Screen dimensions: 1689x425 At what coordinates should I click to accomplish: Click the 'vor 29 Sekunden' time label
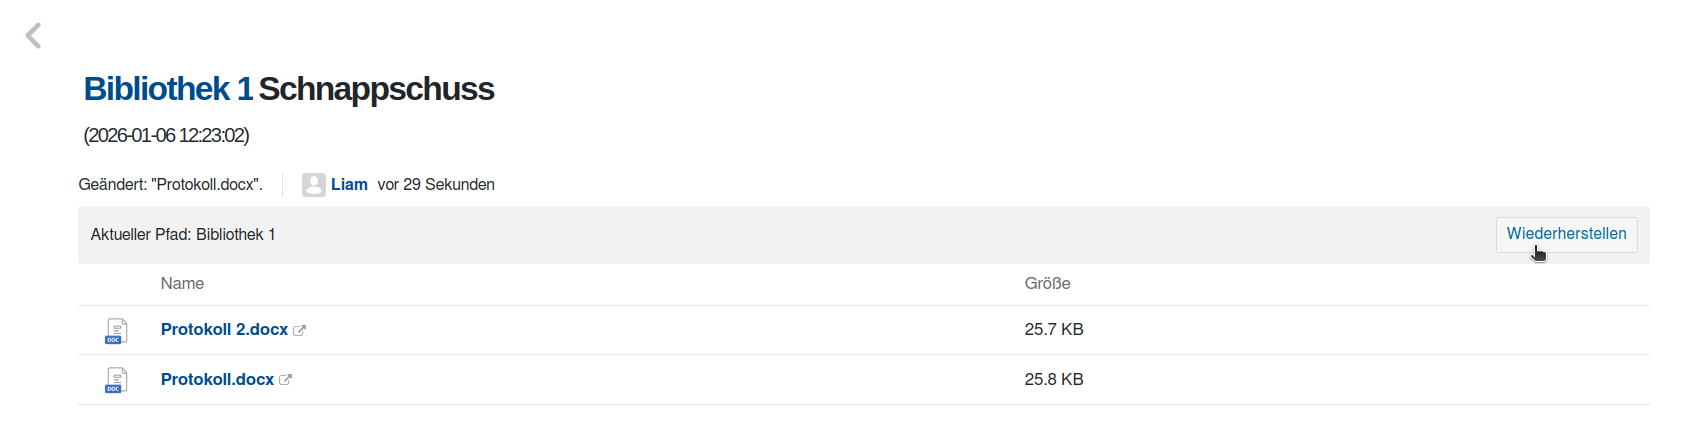[x=436, y=185]
